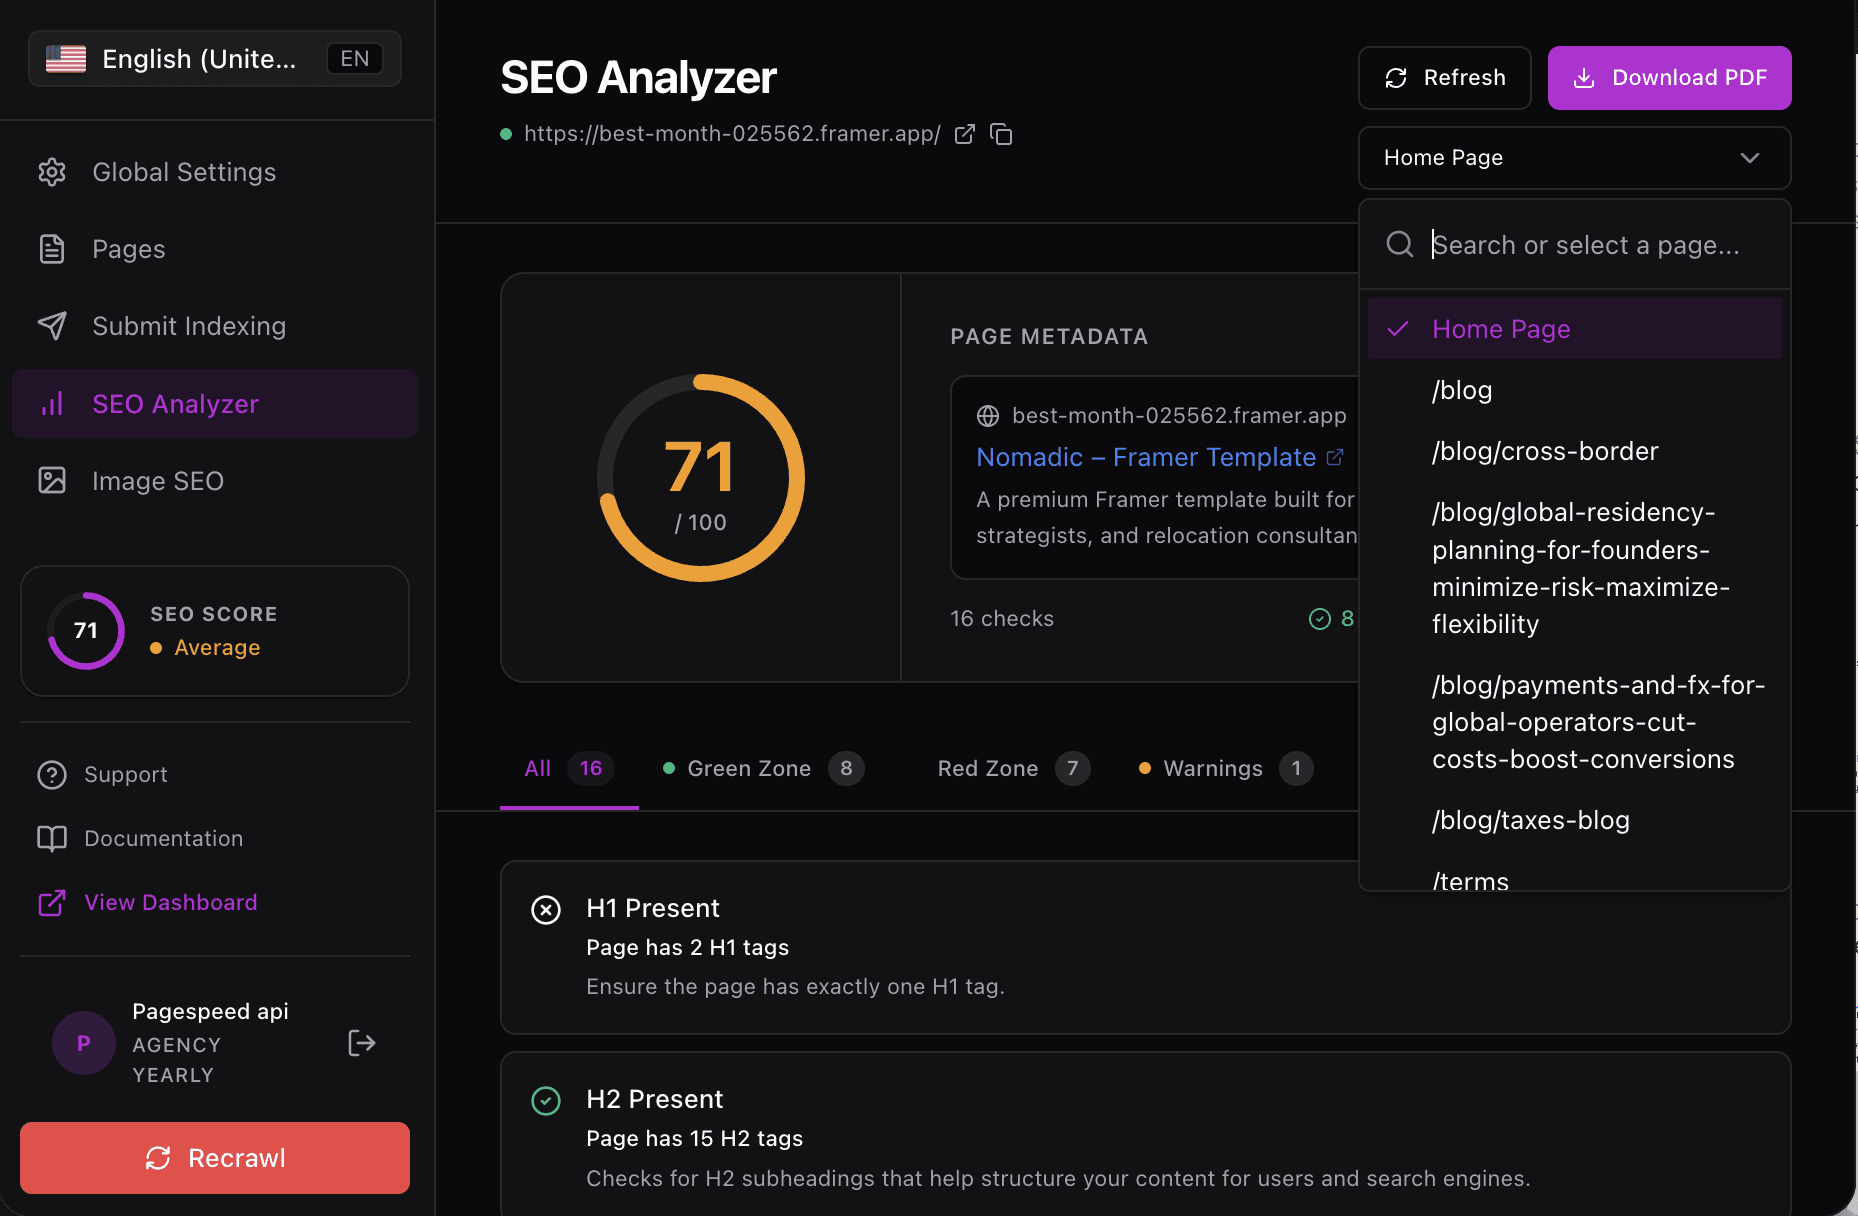1858x1216 pixels.
Task: Click the logout icon next to Pagespeed api
Action: (361, 1043)
